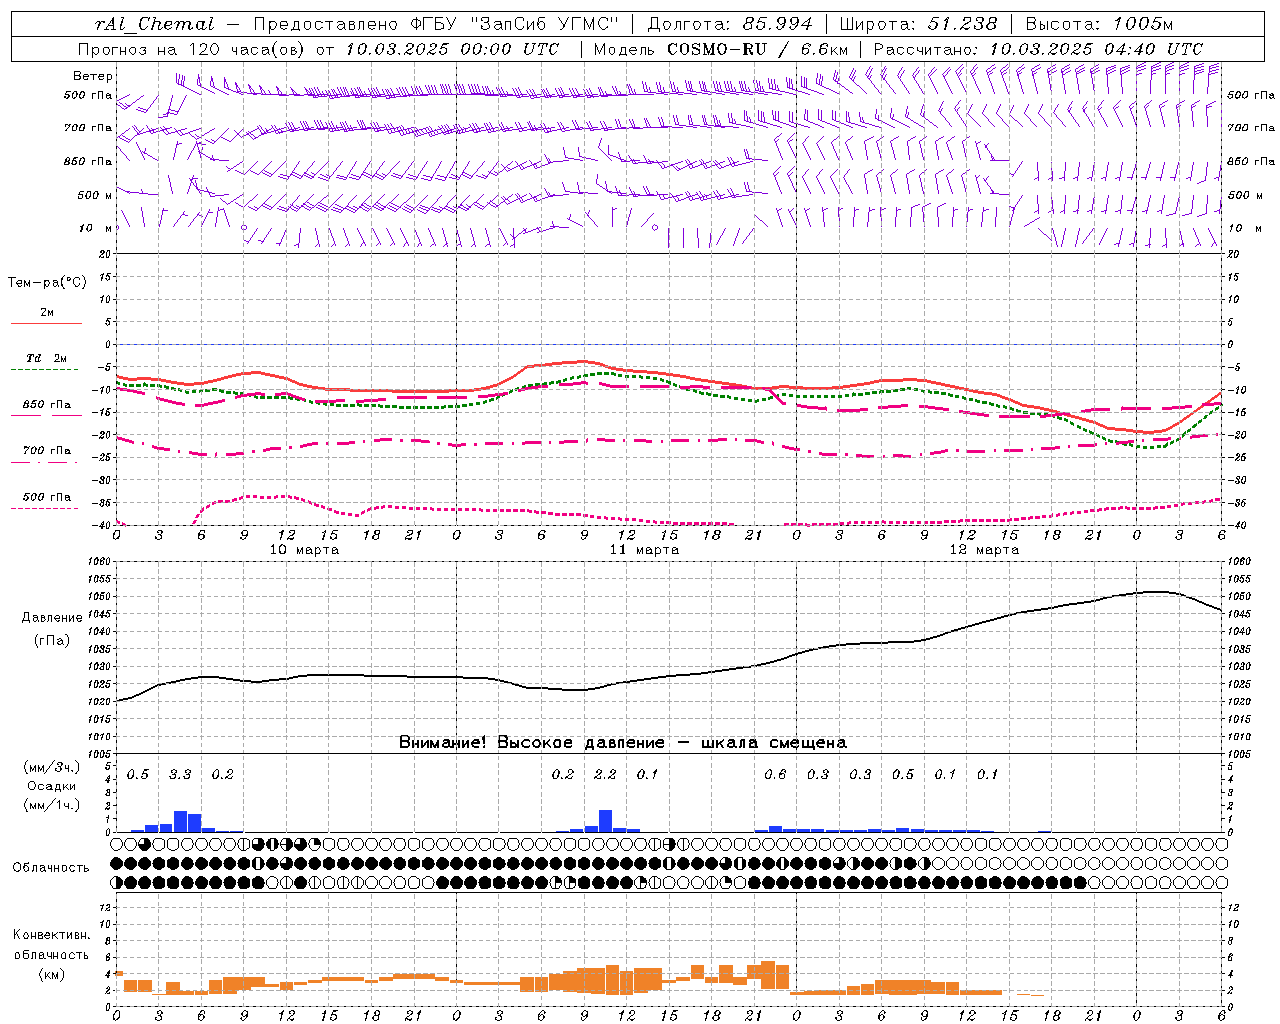Click the 2.2 precipitation amount label
1280x1024 pixels.
tap(605, 774)
